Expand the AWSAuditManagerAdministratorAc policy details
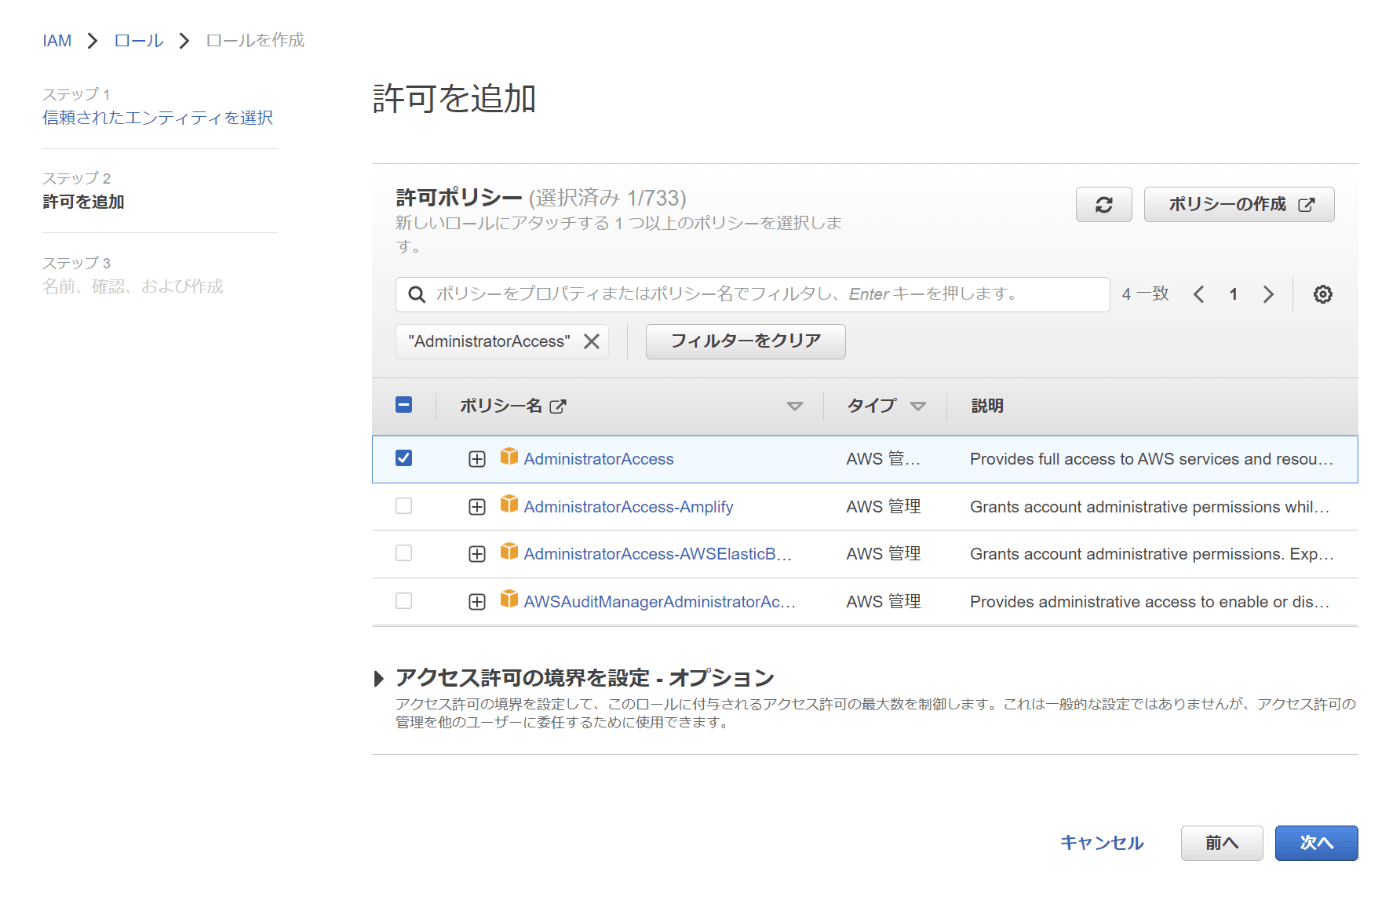 click(477, 602)
